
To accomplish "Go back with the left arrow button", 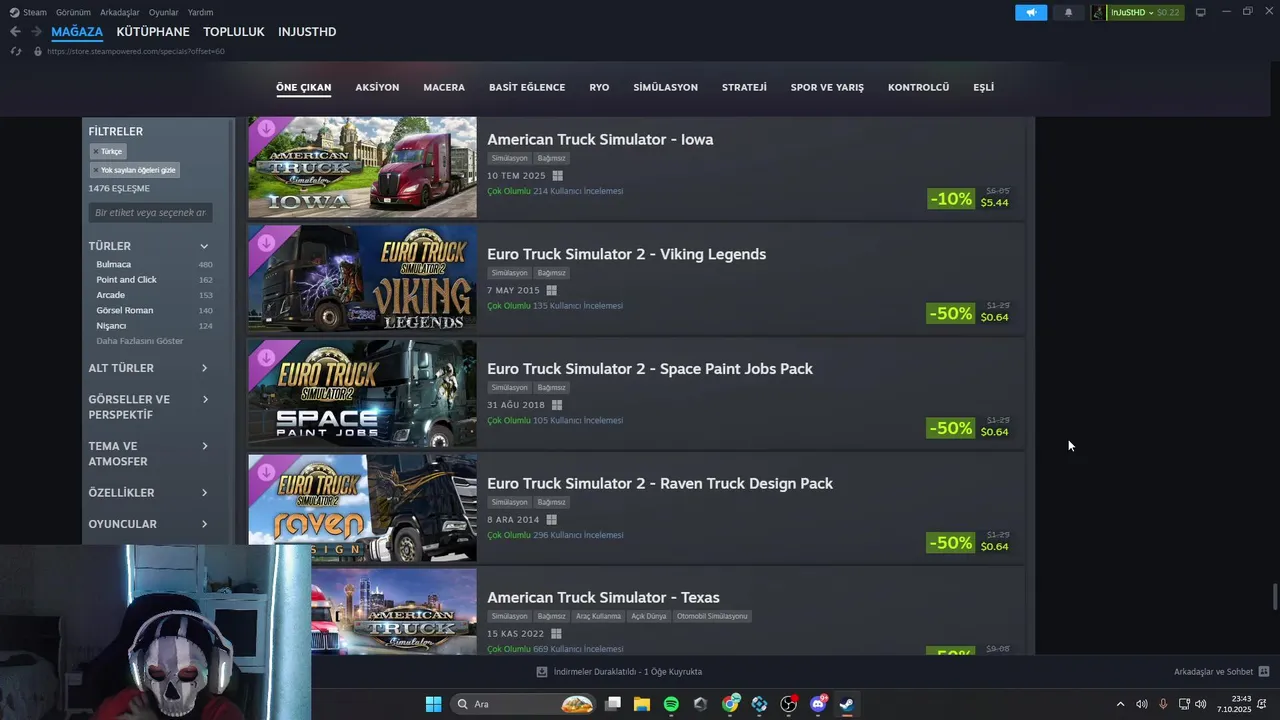I will pos(15,32).
